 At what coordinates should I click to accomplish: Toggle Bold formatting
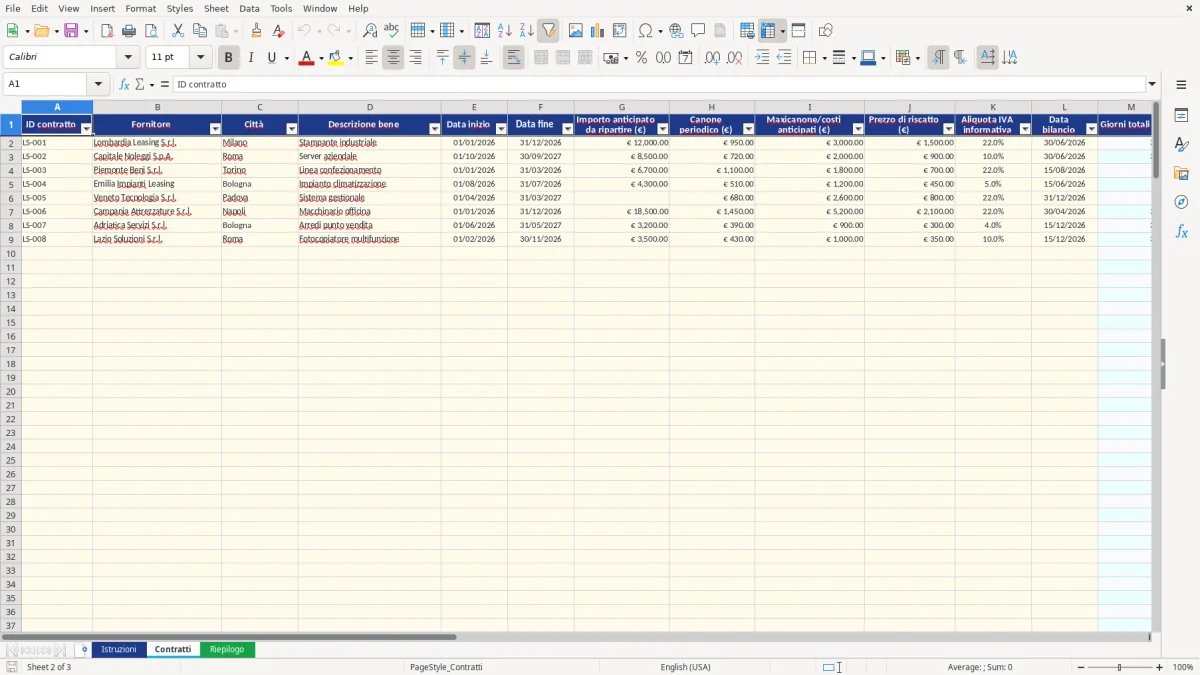tap(228, 58)
